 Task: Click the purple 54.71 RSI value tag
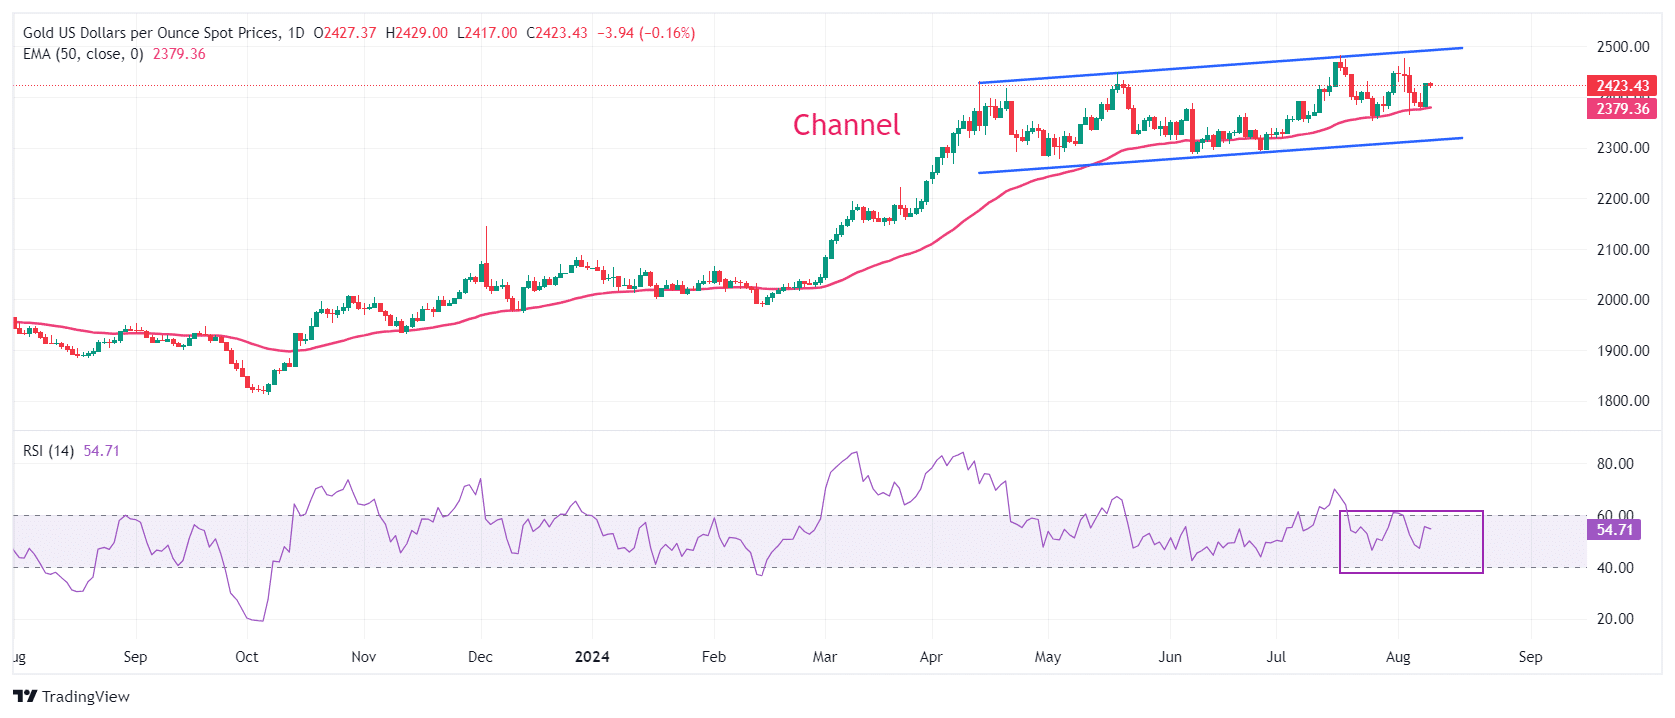(1615, 530)
